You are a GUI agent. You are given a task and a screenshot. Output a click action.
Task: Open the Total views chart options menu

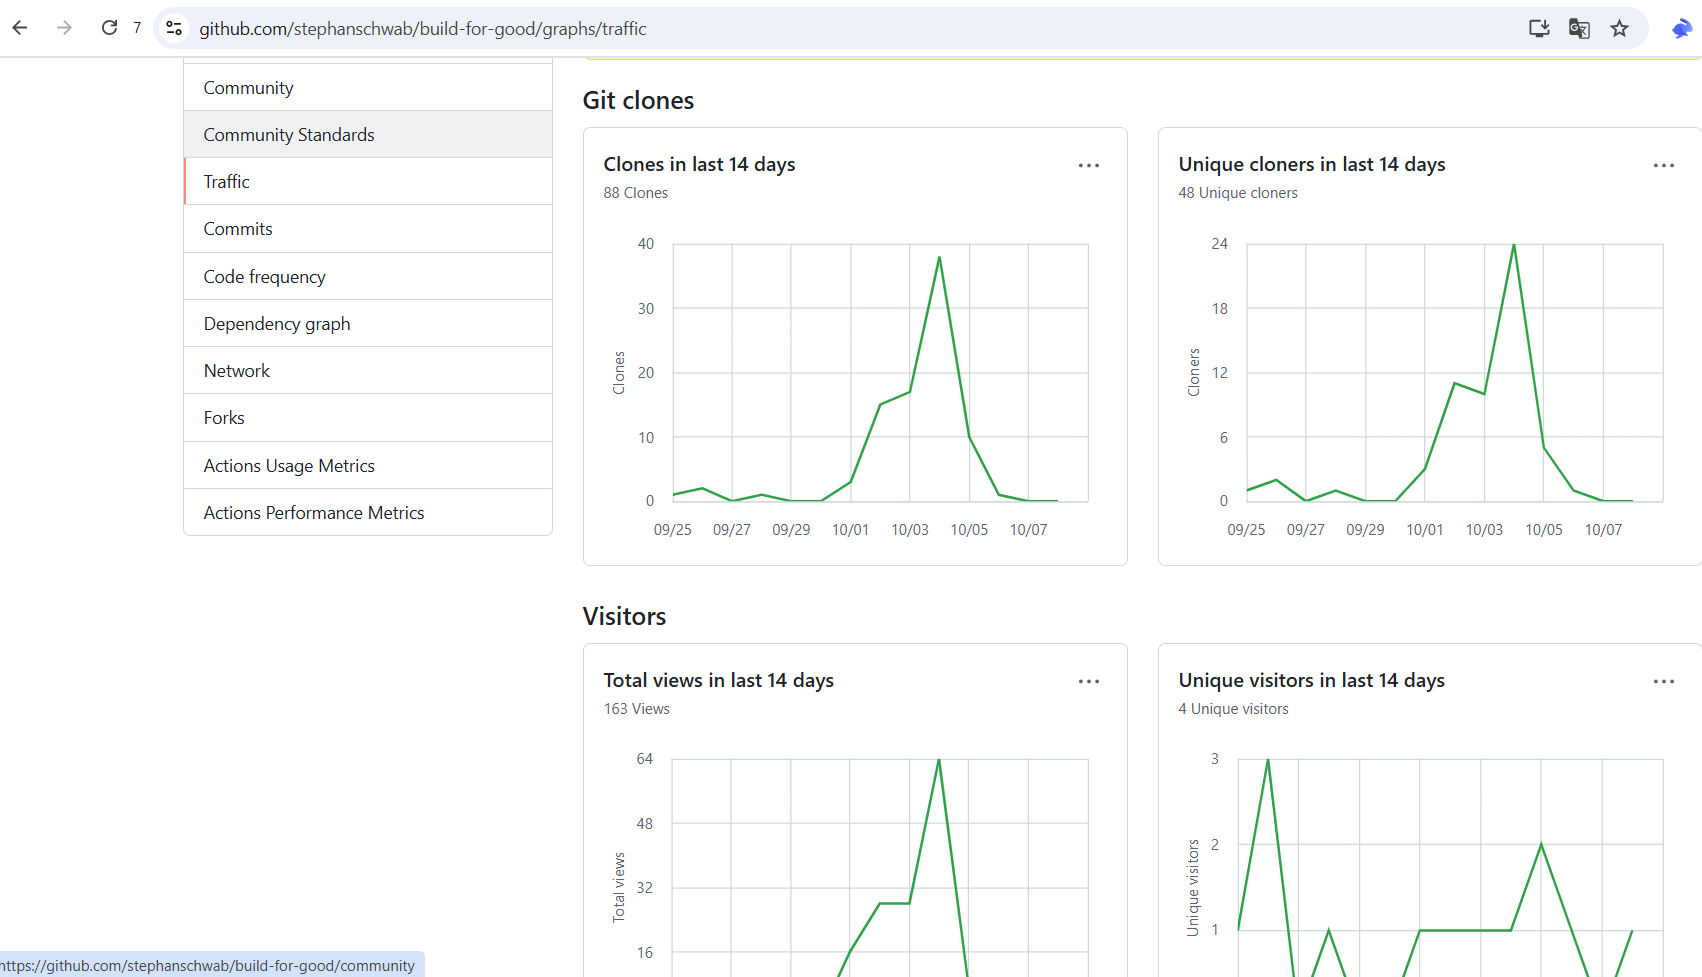[1088, 682]
